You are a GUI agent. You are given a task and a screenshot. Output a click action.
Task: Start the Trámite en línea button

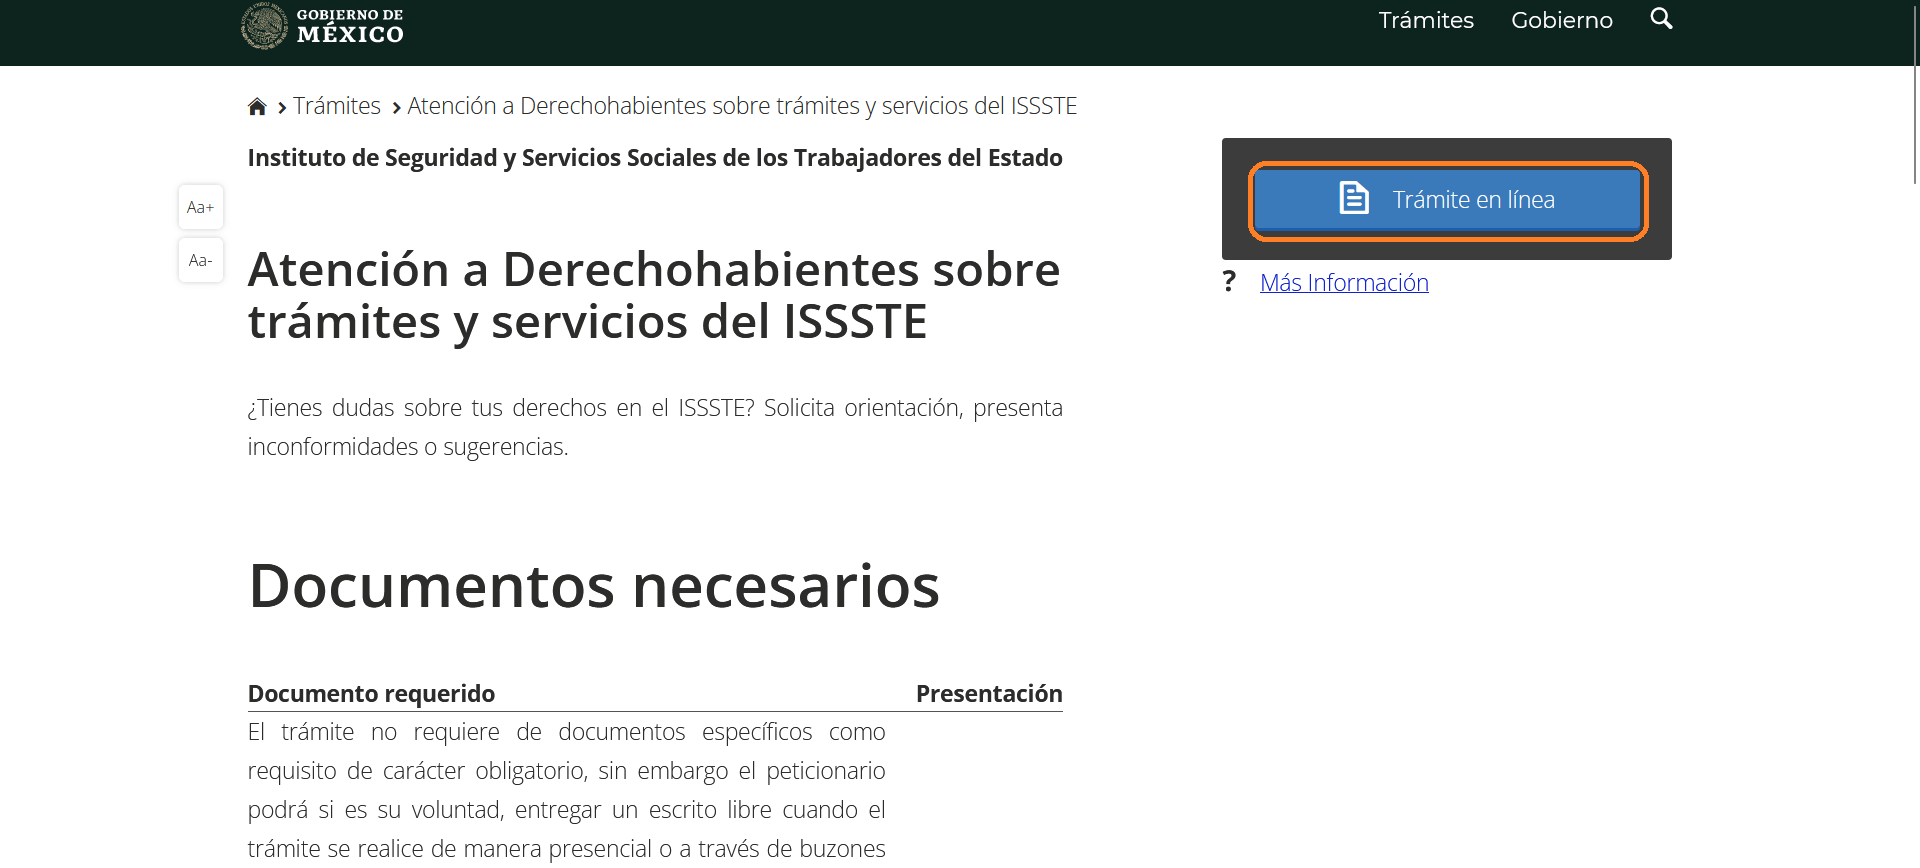[x=1447, y=200]
